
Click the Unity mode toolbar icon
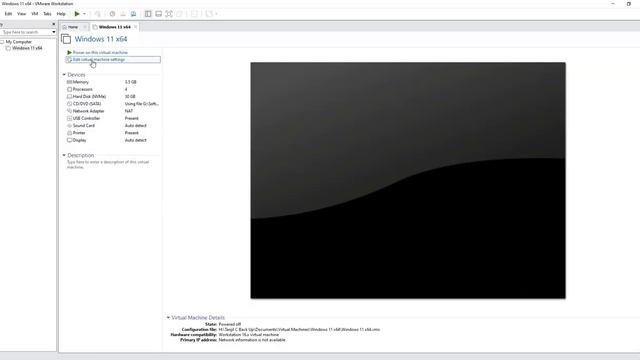click(179, 14)
